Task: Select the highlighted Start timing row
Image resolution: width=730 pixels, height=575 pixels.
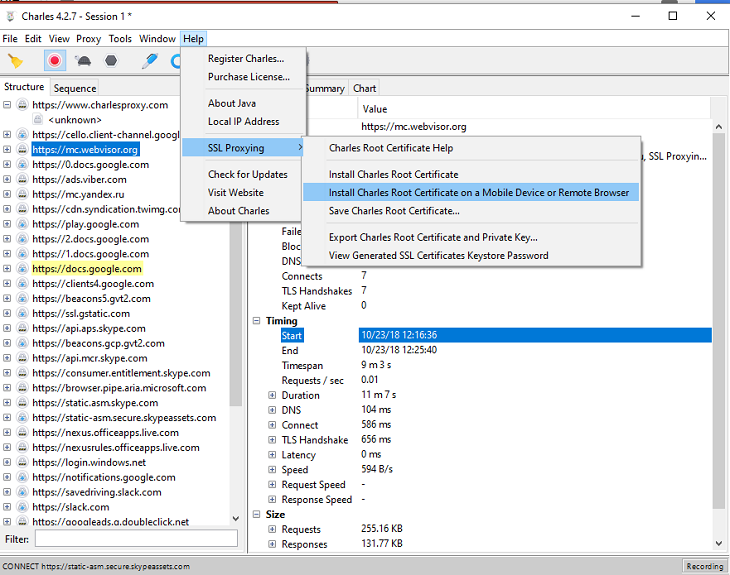Action: point(496,335)
